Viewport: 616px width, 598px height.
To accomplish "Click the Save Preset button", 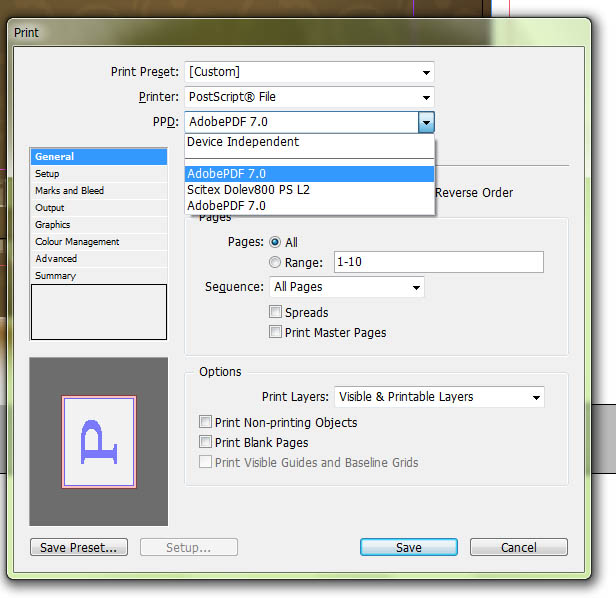I will click(x=79, y=547).
